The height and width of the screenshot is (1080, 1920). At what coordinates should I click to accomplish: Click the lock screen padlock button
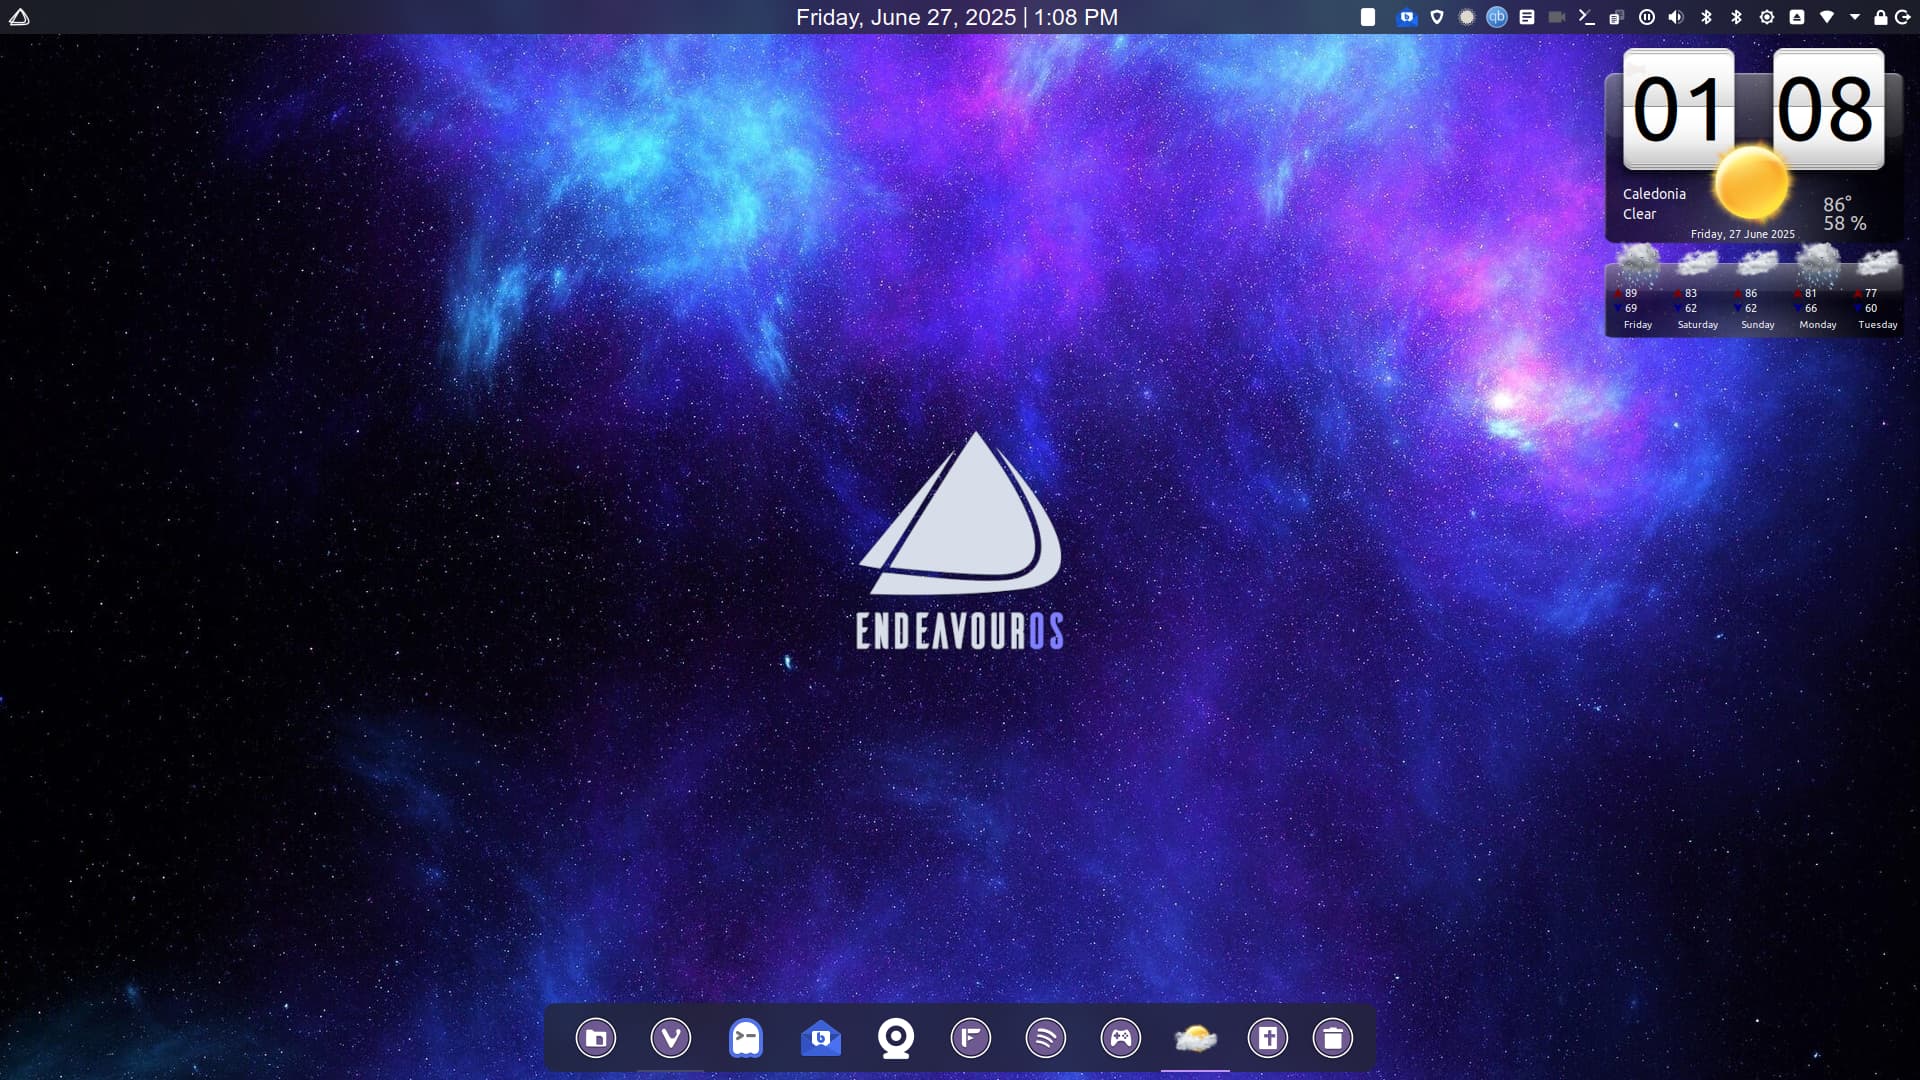point(1881,17)
